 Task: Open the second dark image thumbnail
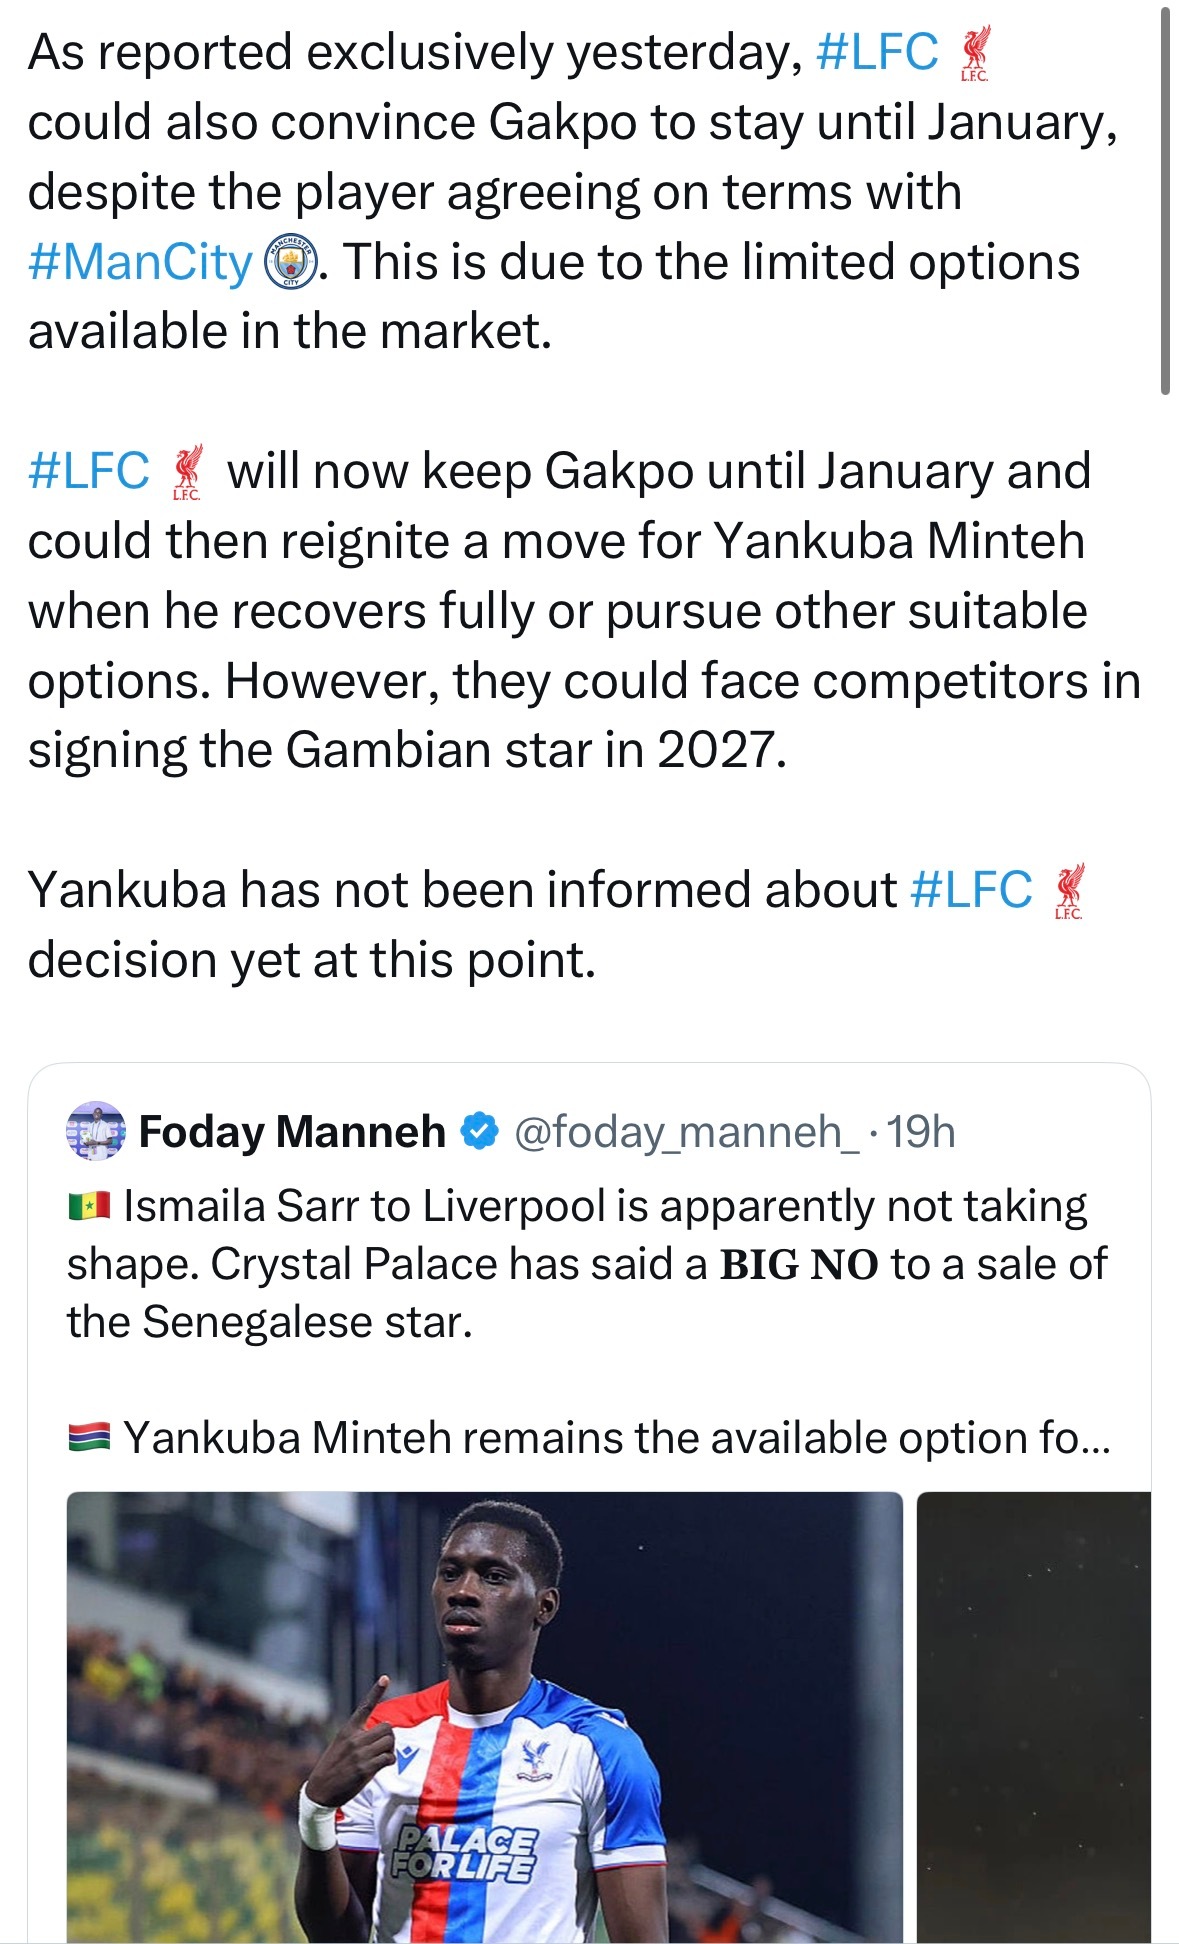click(1034, 1717)
